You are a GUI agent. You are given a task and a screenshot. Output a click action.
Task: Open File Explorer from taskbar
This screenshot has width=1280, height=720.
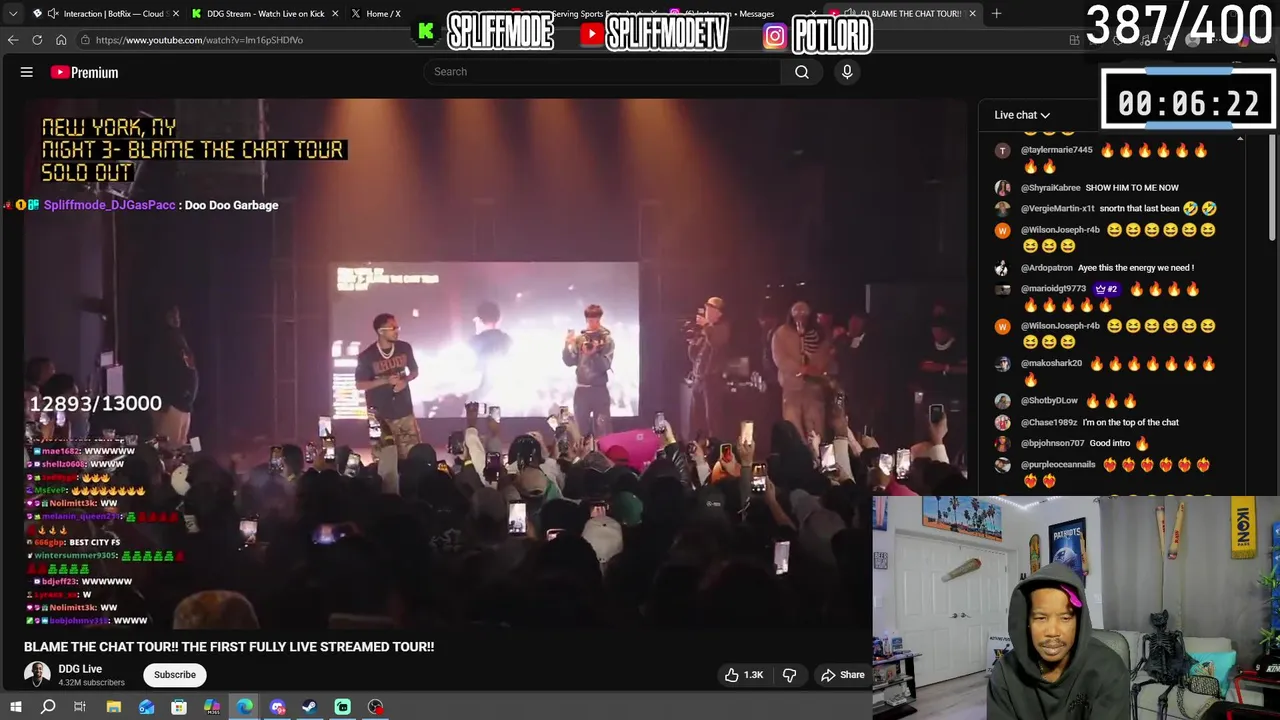click(113, 707)
